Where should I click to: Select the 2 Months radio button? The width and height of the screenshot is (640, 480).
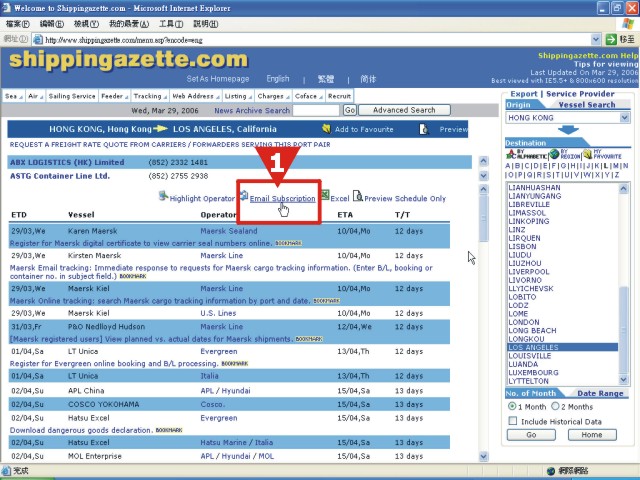[555, 406]
